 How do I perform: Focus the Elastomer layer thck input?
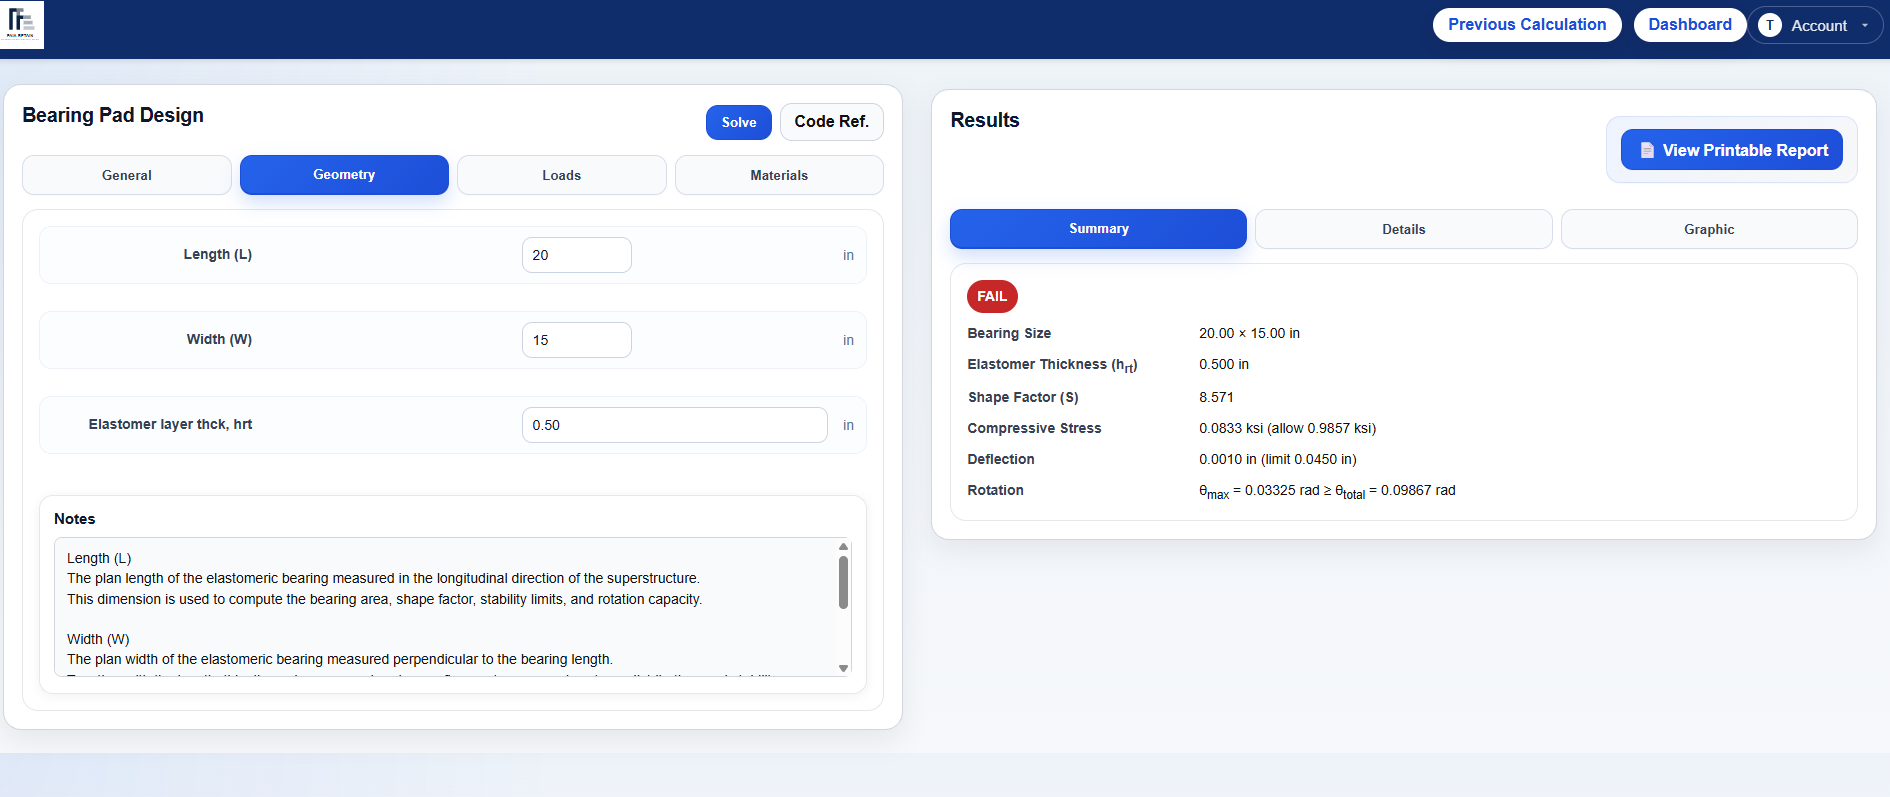[x=675, y=425]
